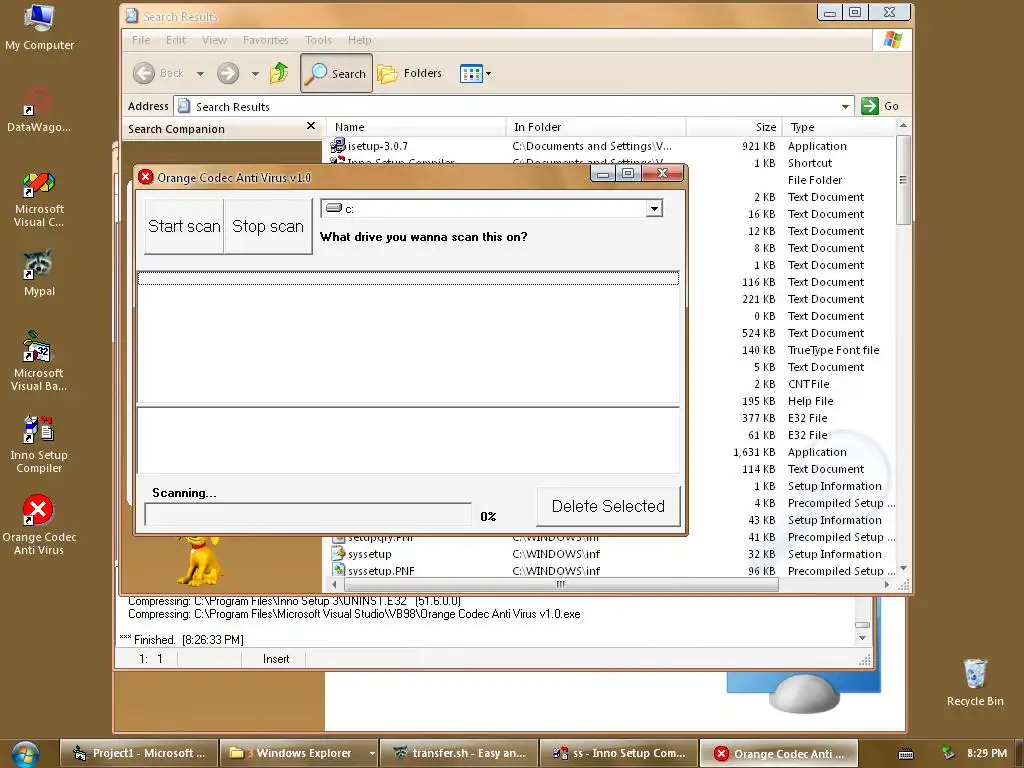Click the on-screen keyboard tray icon
The height and width of the screenshot is (768, 1024).
906,754
